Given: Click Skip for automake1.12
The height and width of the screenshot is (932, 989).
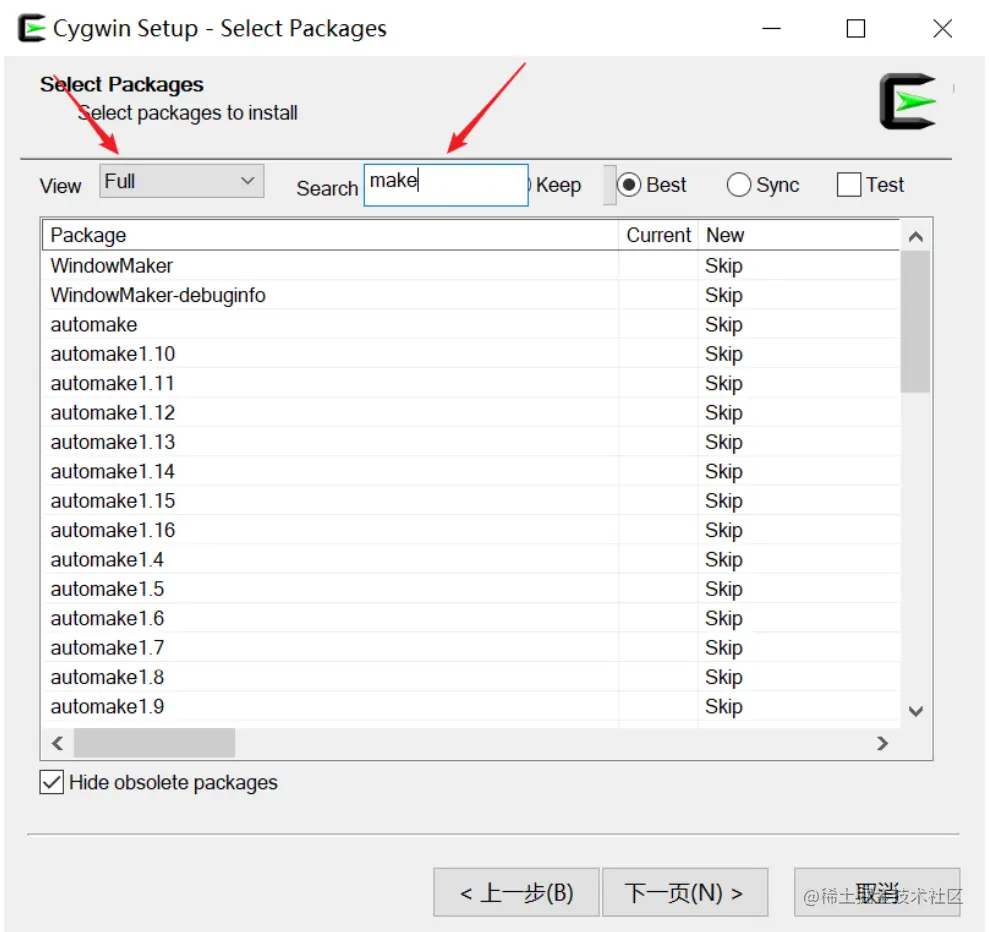Looking at the screenshot, I should tap(723, 413).
